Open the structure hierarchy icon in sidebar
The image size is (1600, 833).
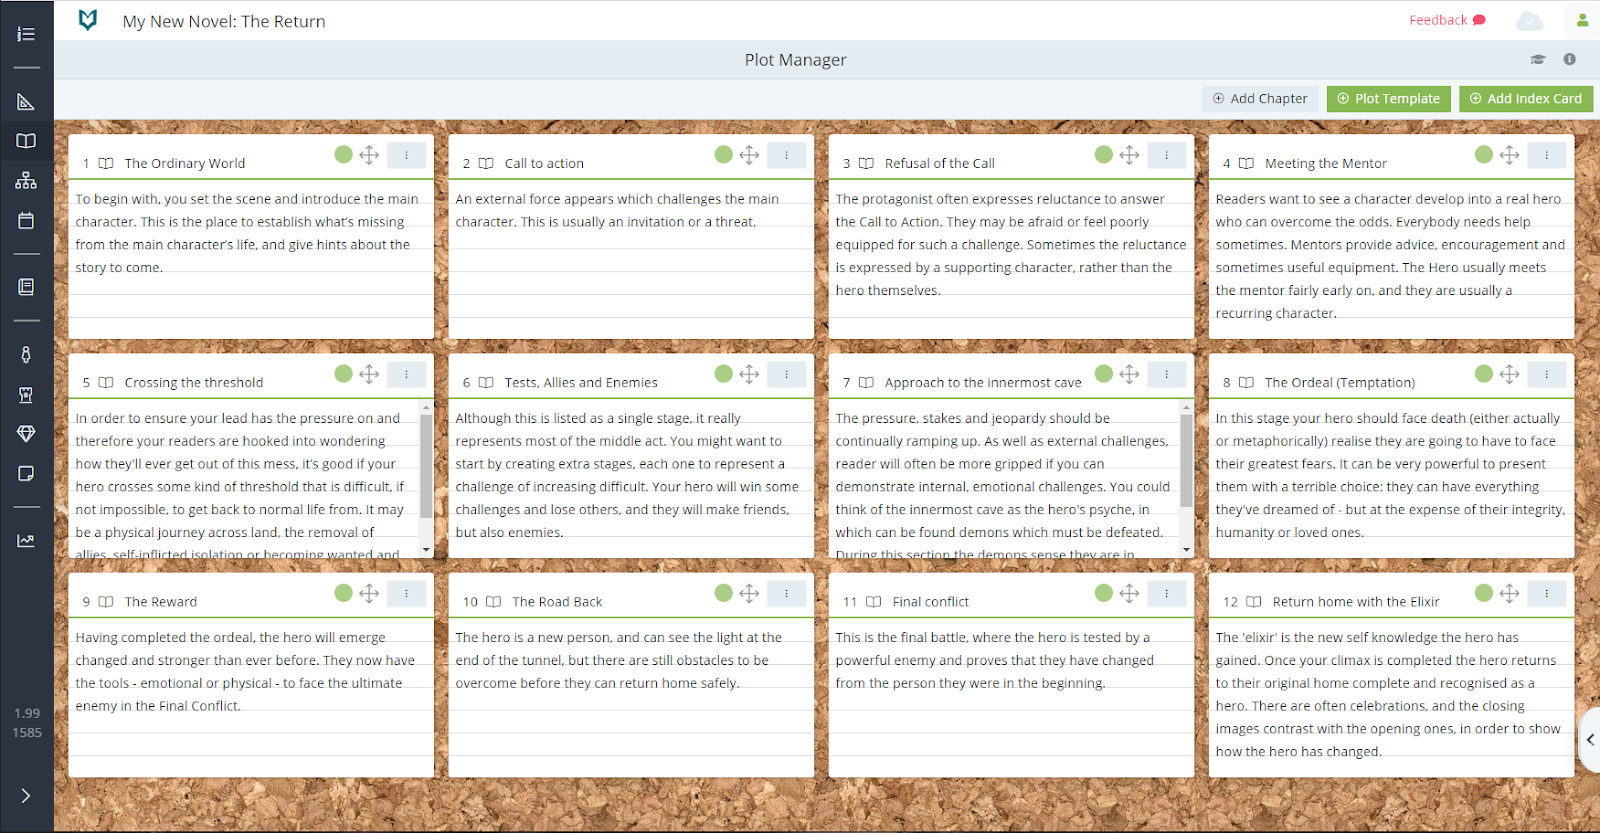tap(26, 181)
